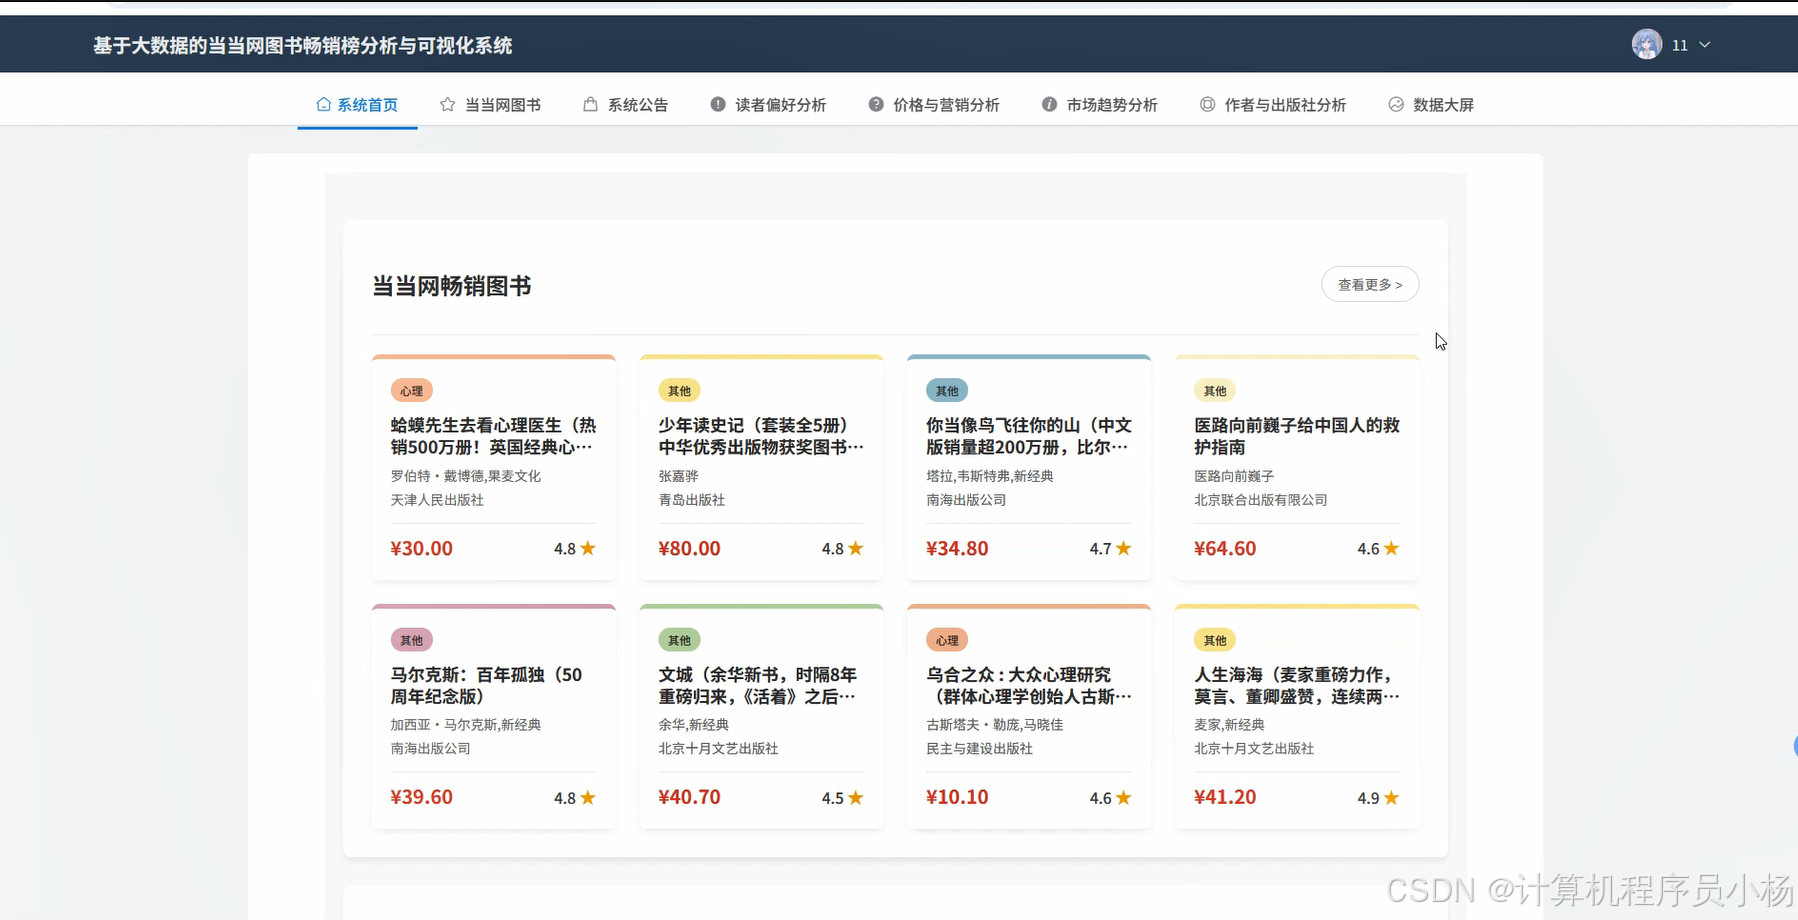Viewport: 1798px width, 920px height.
Task: Click the rating star on 少年读史记 card
Action: point(856,548)
